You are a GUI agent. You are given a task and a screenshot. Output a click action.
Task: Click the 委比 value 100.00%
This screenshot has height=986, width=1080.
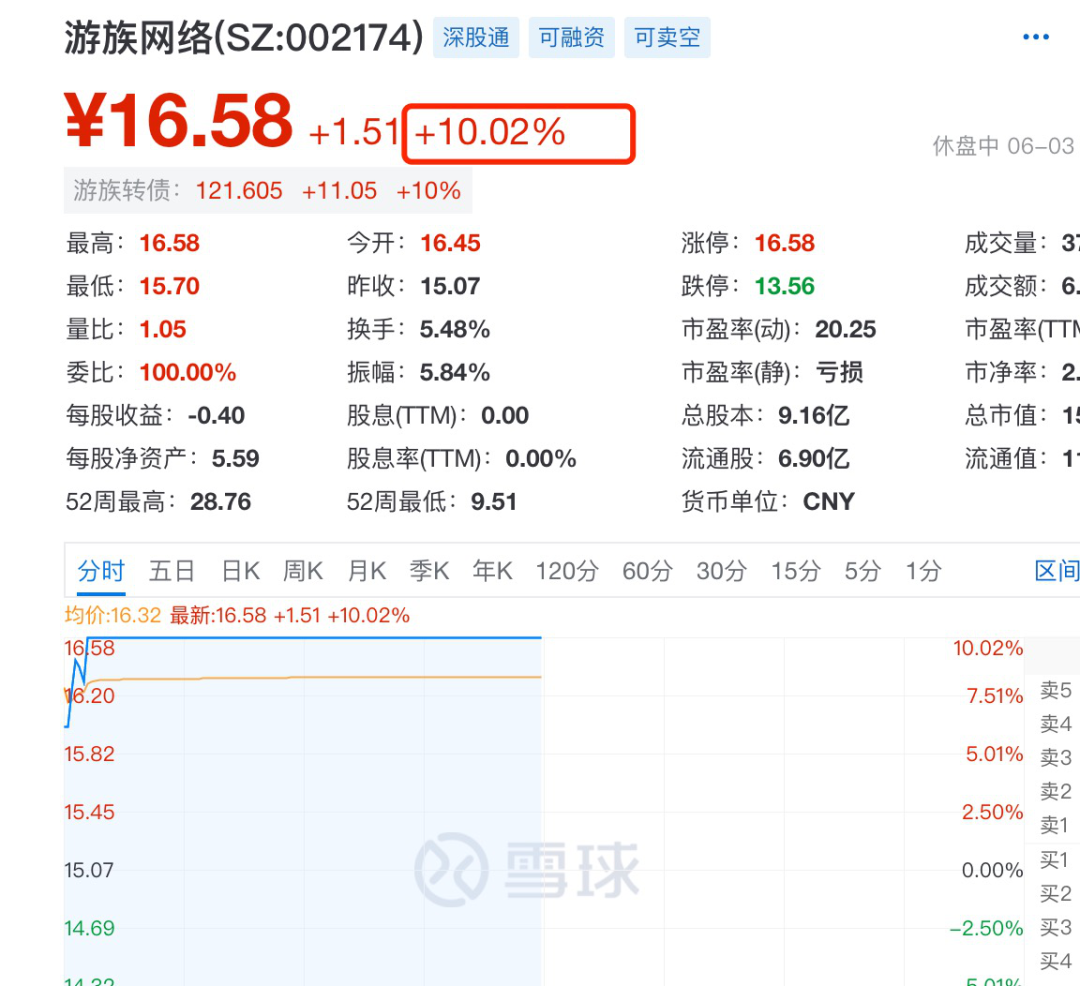tap(188, 373)
